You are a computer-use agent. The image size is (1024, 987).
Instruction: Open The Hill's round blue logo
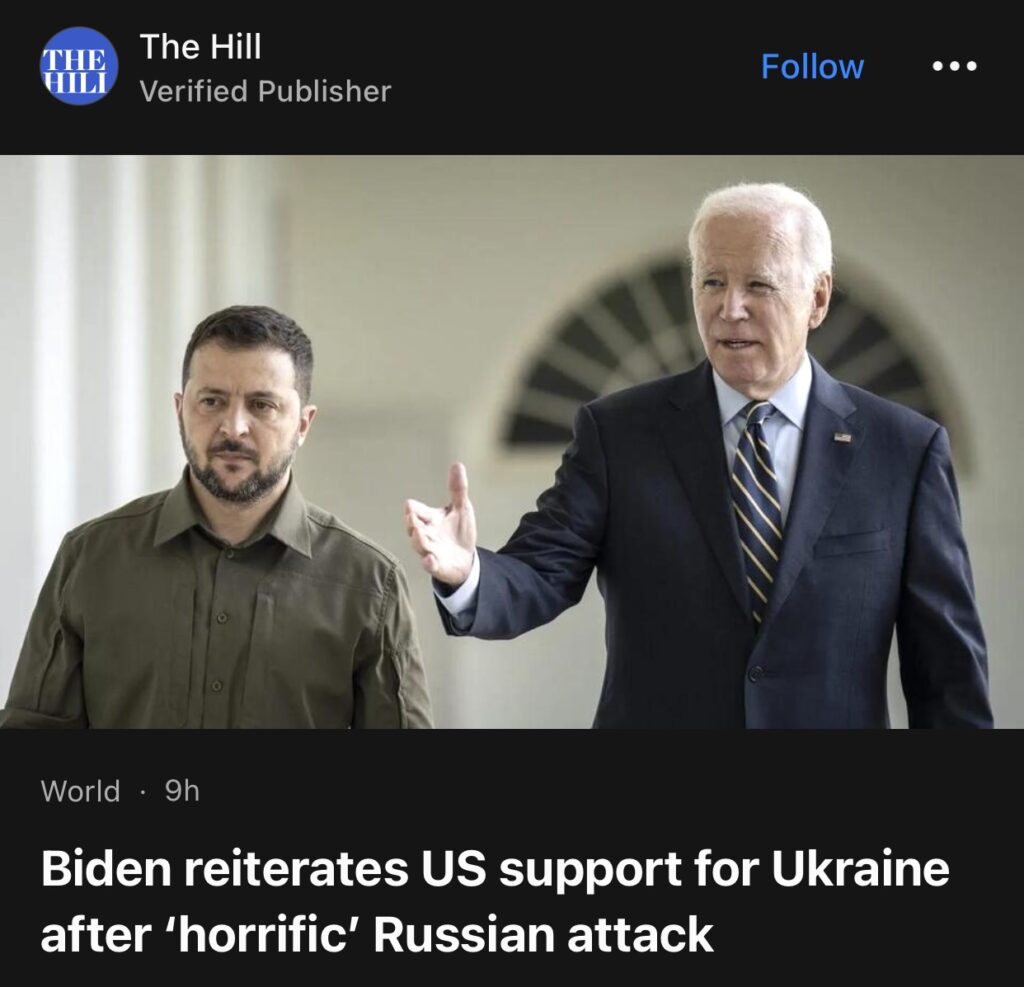pyautogui.click(x=80, y=66)
